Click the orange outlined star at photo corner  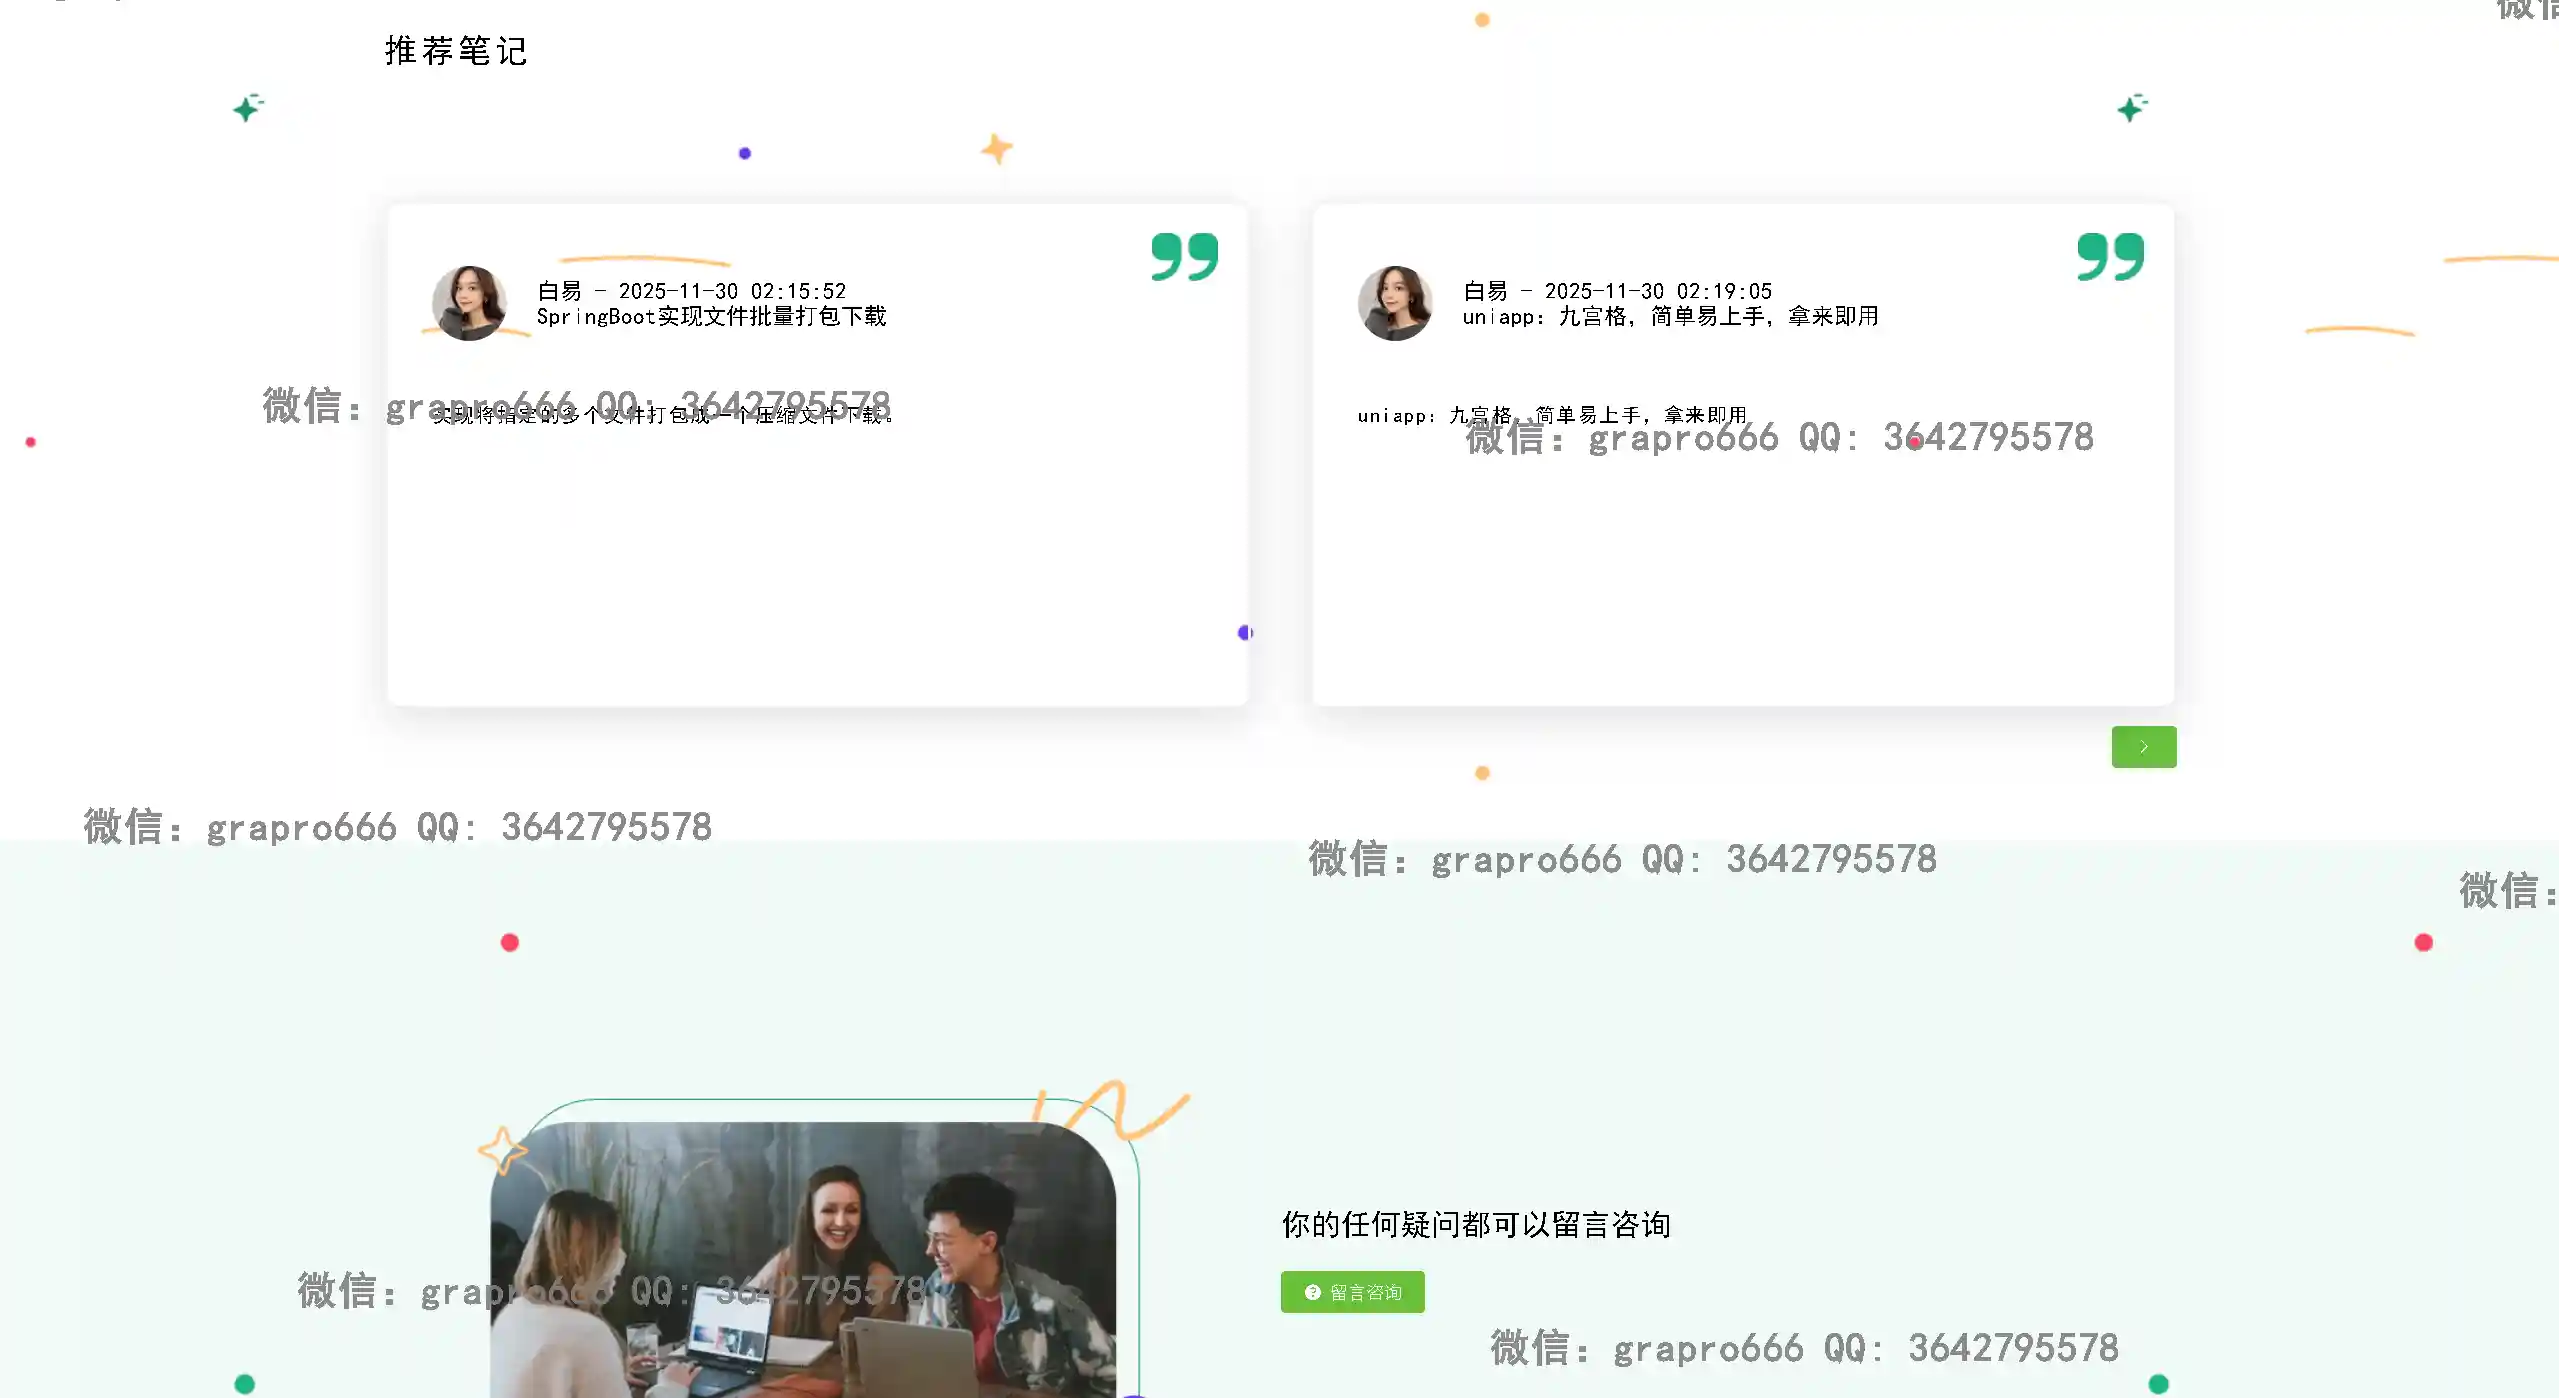[x=502, y=1150]
